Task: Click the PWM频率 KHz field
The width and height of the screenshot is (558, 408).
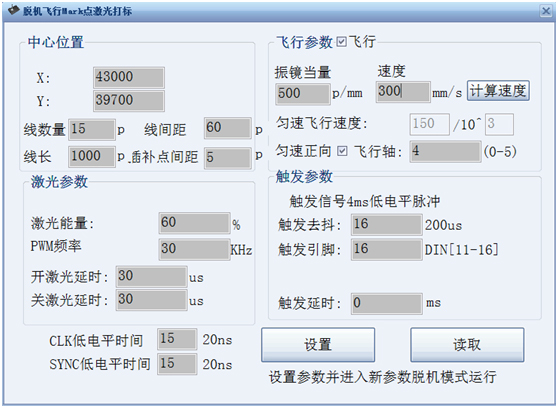Action: click(x=194, y=249)
